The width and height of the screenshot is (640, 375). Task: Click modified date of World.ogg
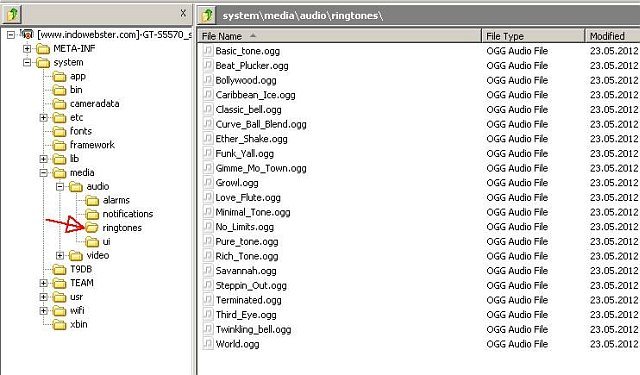[x=613, y=344]
